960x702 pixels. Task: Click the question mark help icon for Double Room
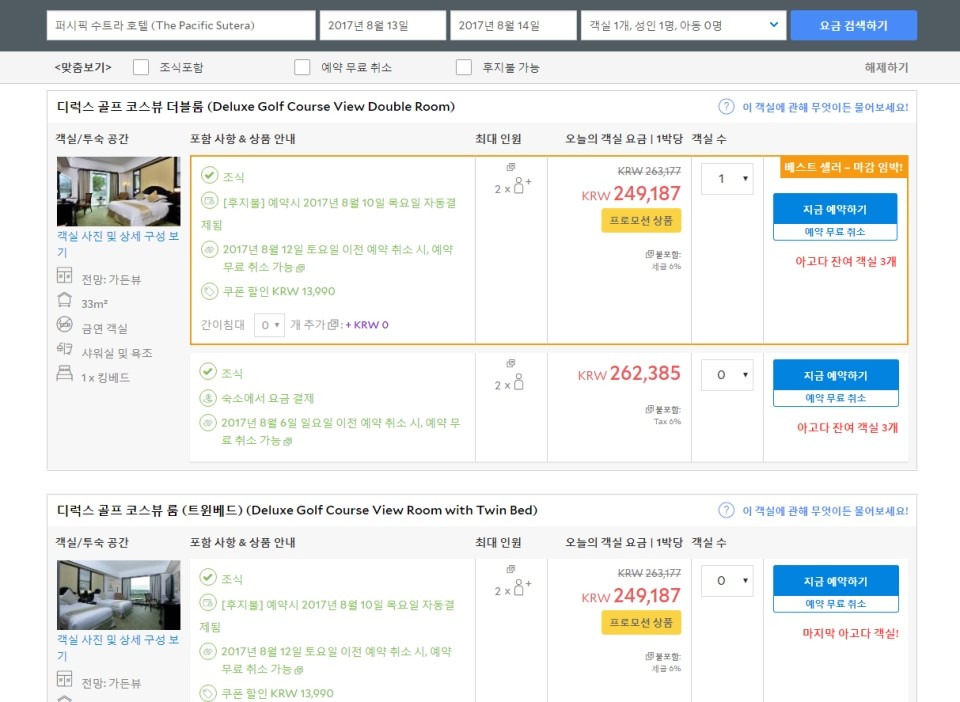click(726, 107)
